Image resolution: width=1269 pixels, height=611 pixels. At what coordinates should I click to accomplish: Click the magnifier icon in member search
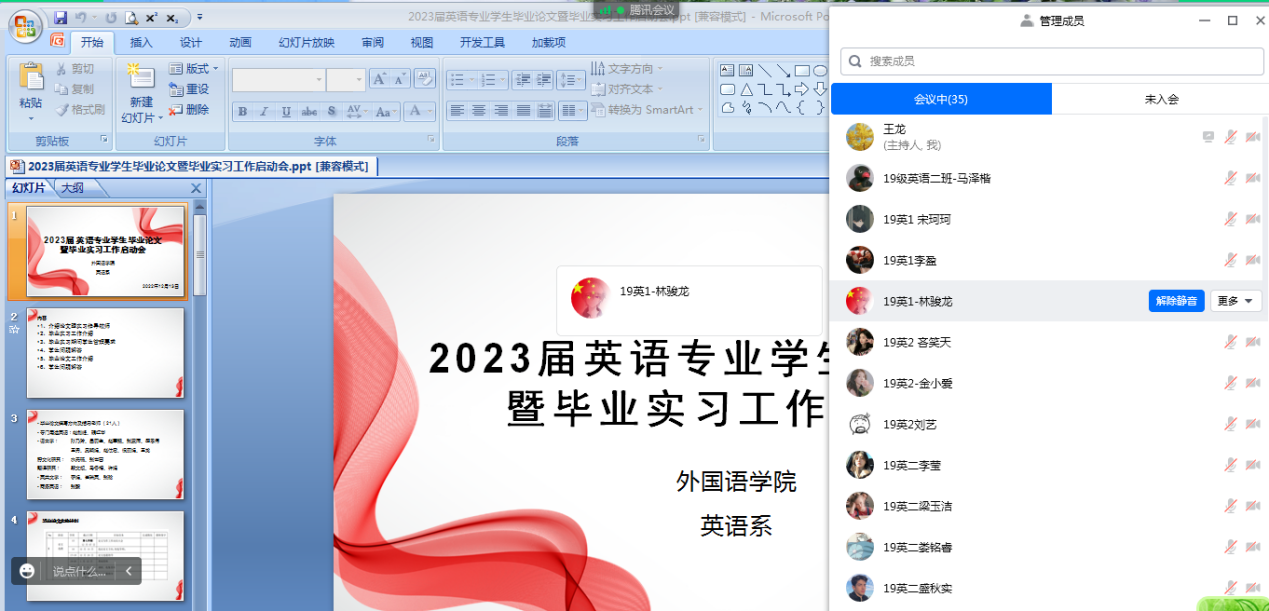click(x=856, y=61)
